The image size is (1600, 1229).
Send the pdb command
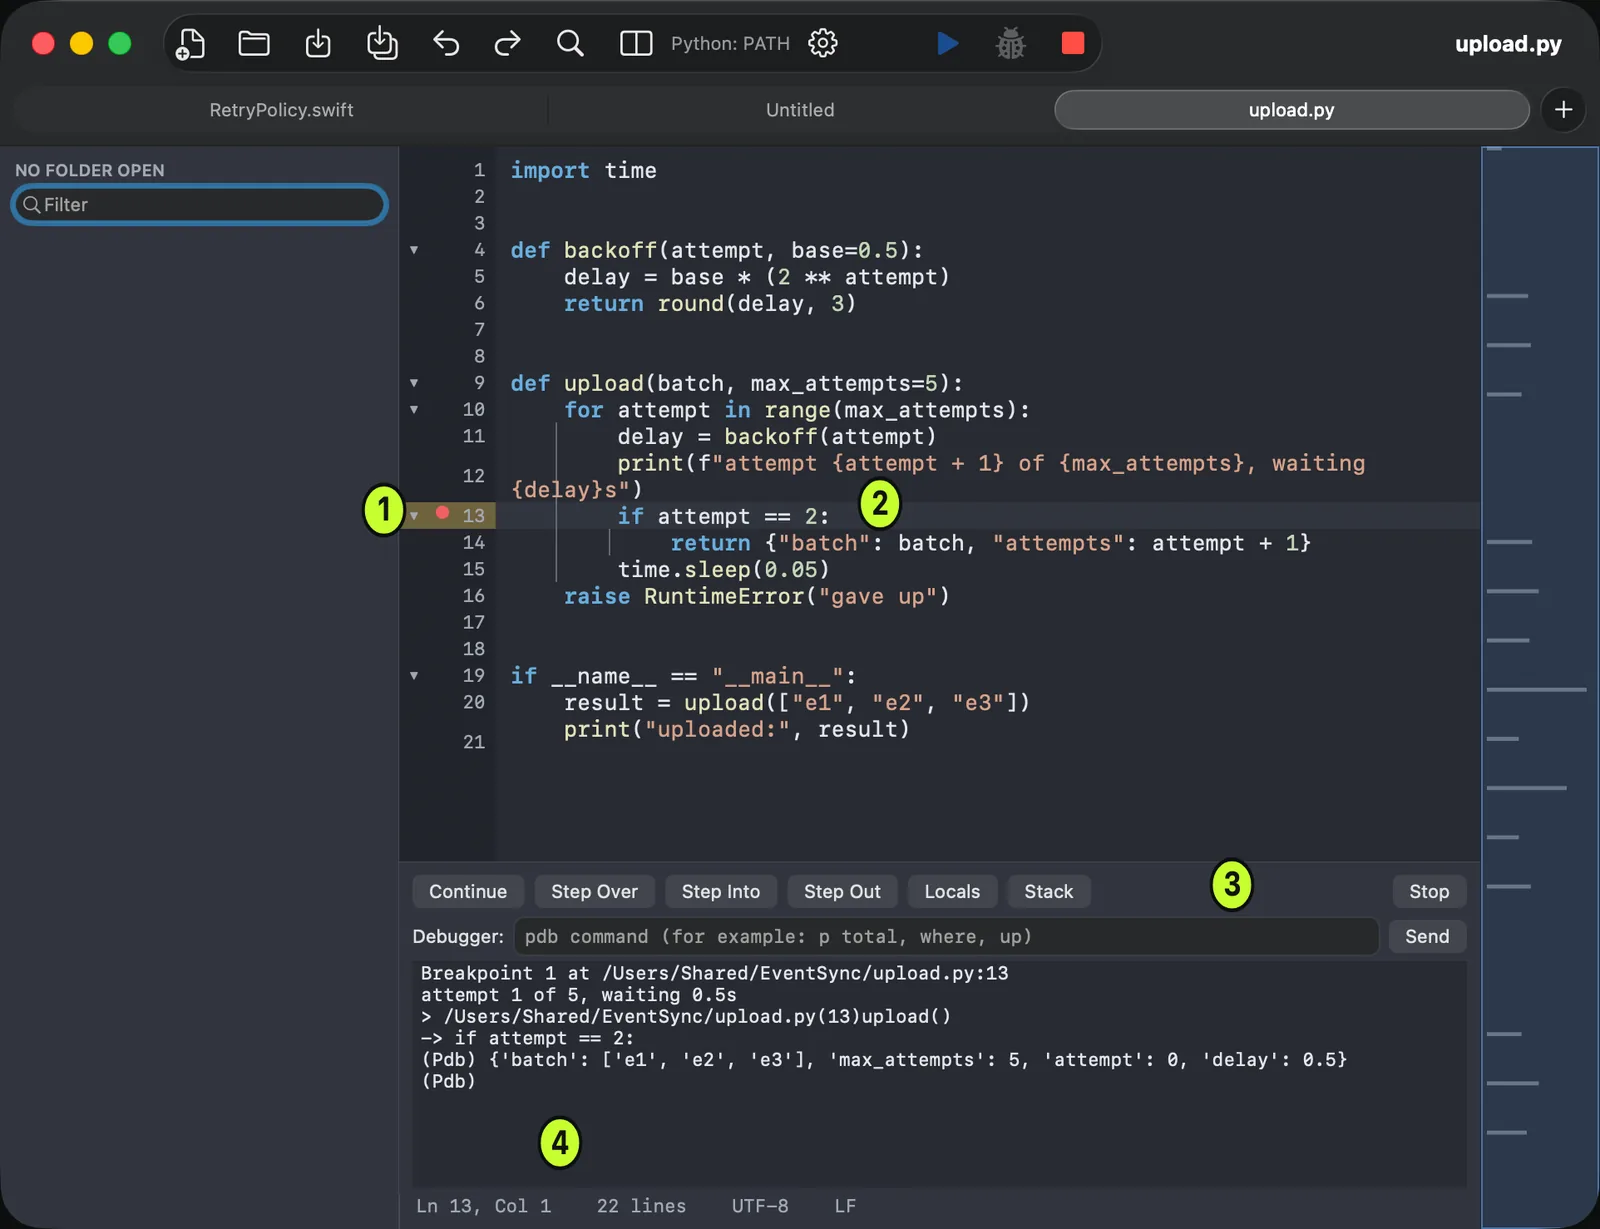pos(1427,937)
